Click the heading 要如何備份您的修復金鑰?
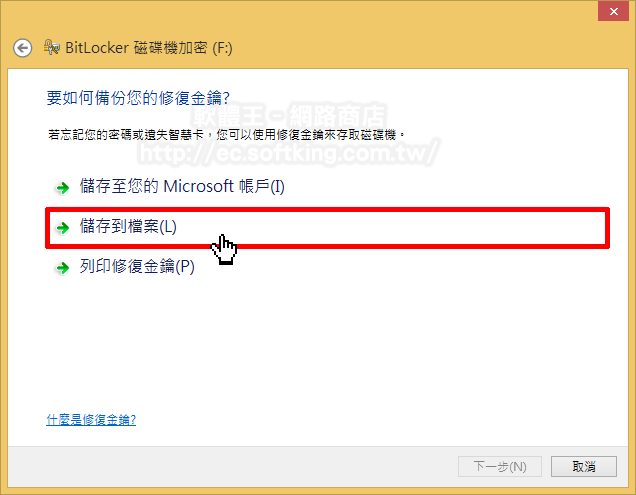 click(x=138, y=98)
